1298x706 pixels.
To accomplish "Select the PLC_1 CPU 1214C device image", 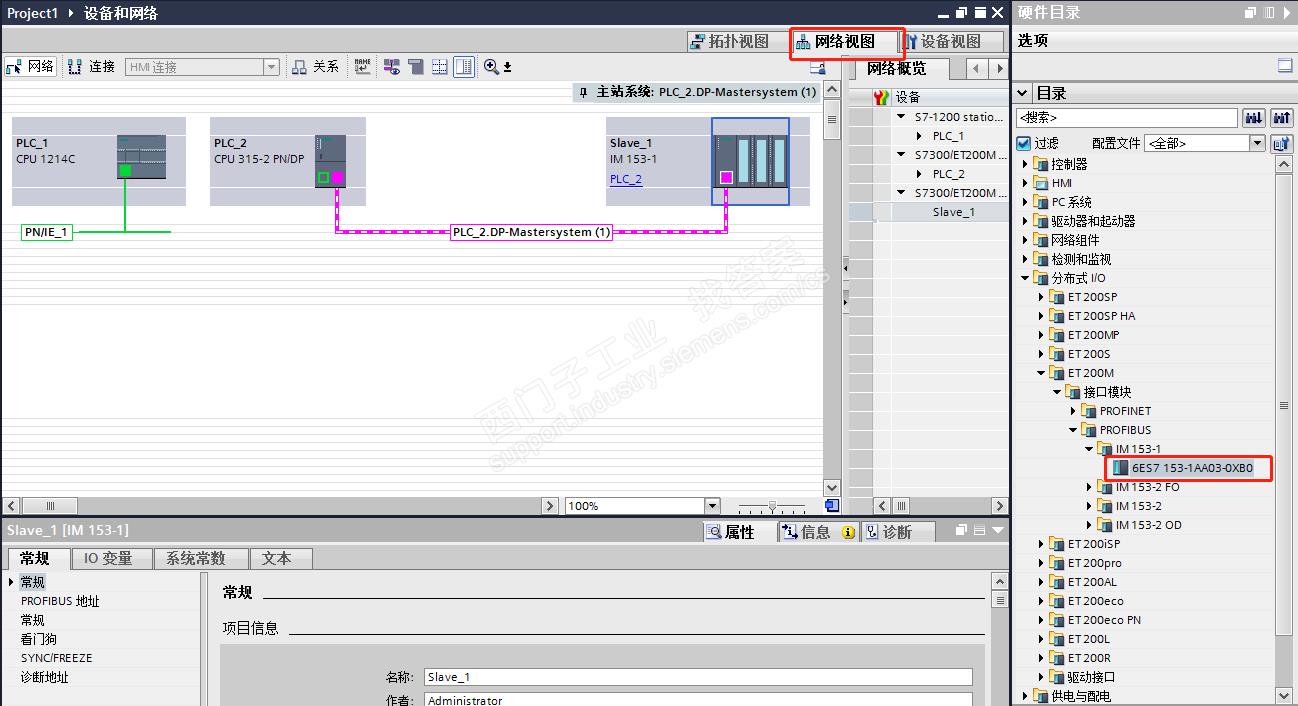I will pyautogui.click(x=141, y=156).
